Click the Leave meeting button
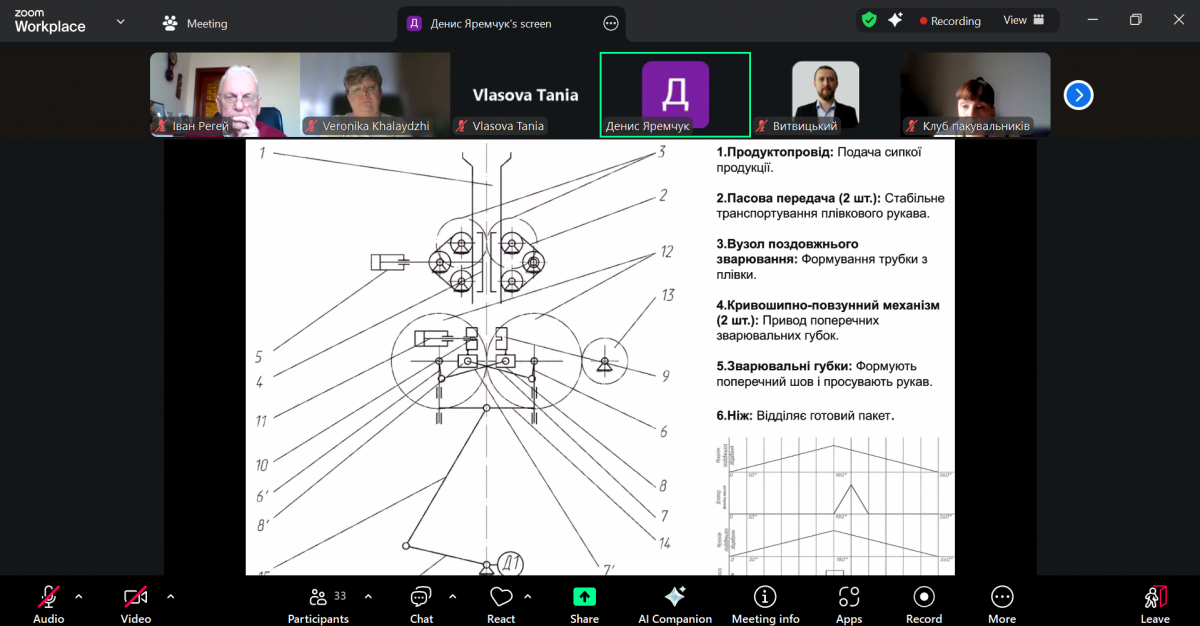1200x626 pixels. [x=1155, y=604]
